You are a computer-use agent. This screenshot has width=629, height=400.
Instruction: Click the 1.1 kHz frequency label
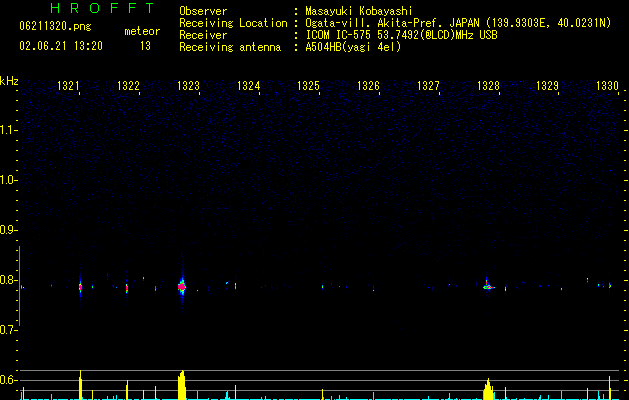click(8, 130)
